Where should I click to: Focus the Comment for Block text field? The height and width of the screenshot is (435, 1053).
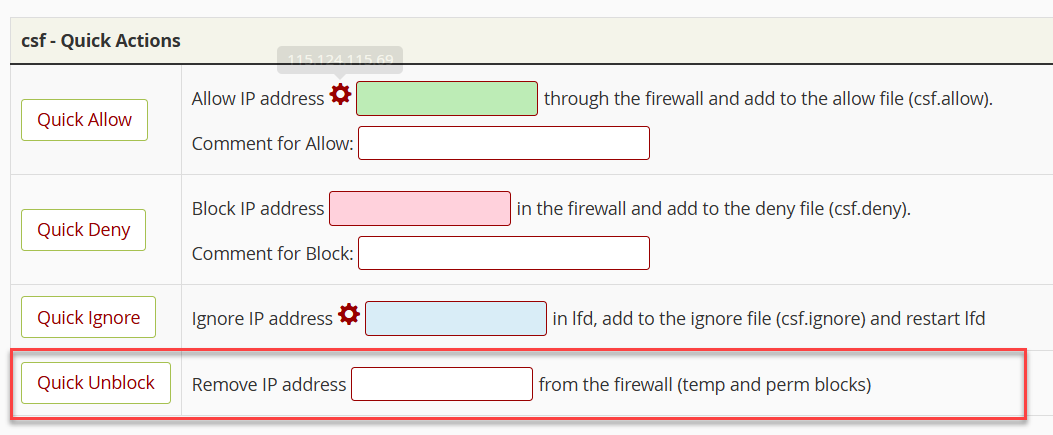click(504, 253)
